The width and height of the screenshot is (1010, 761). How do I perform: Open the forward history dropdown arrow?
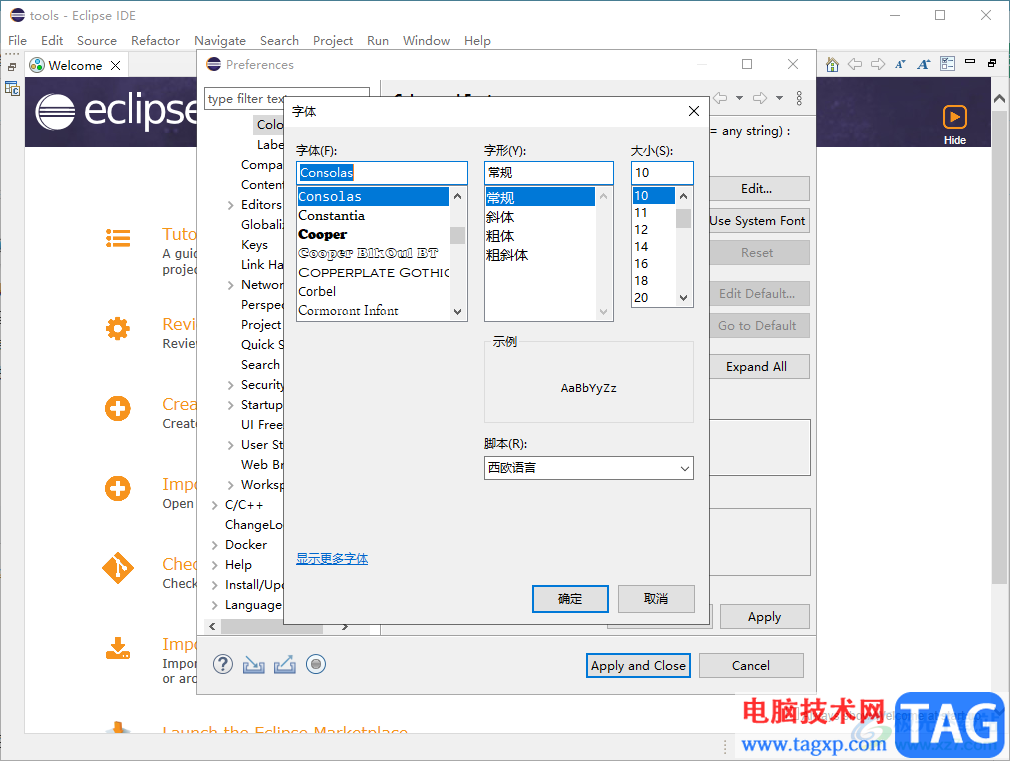(779, 98)
